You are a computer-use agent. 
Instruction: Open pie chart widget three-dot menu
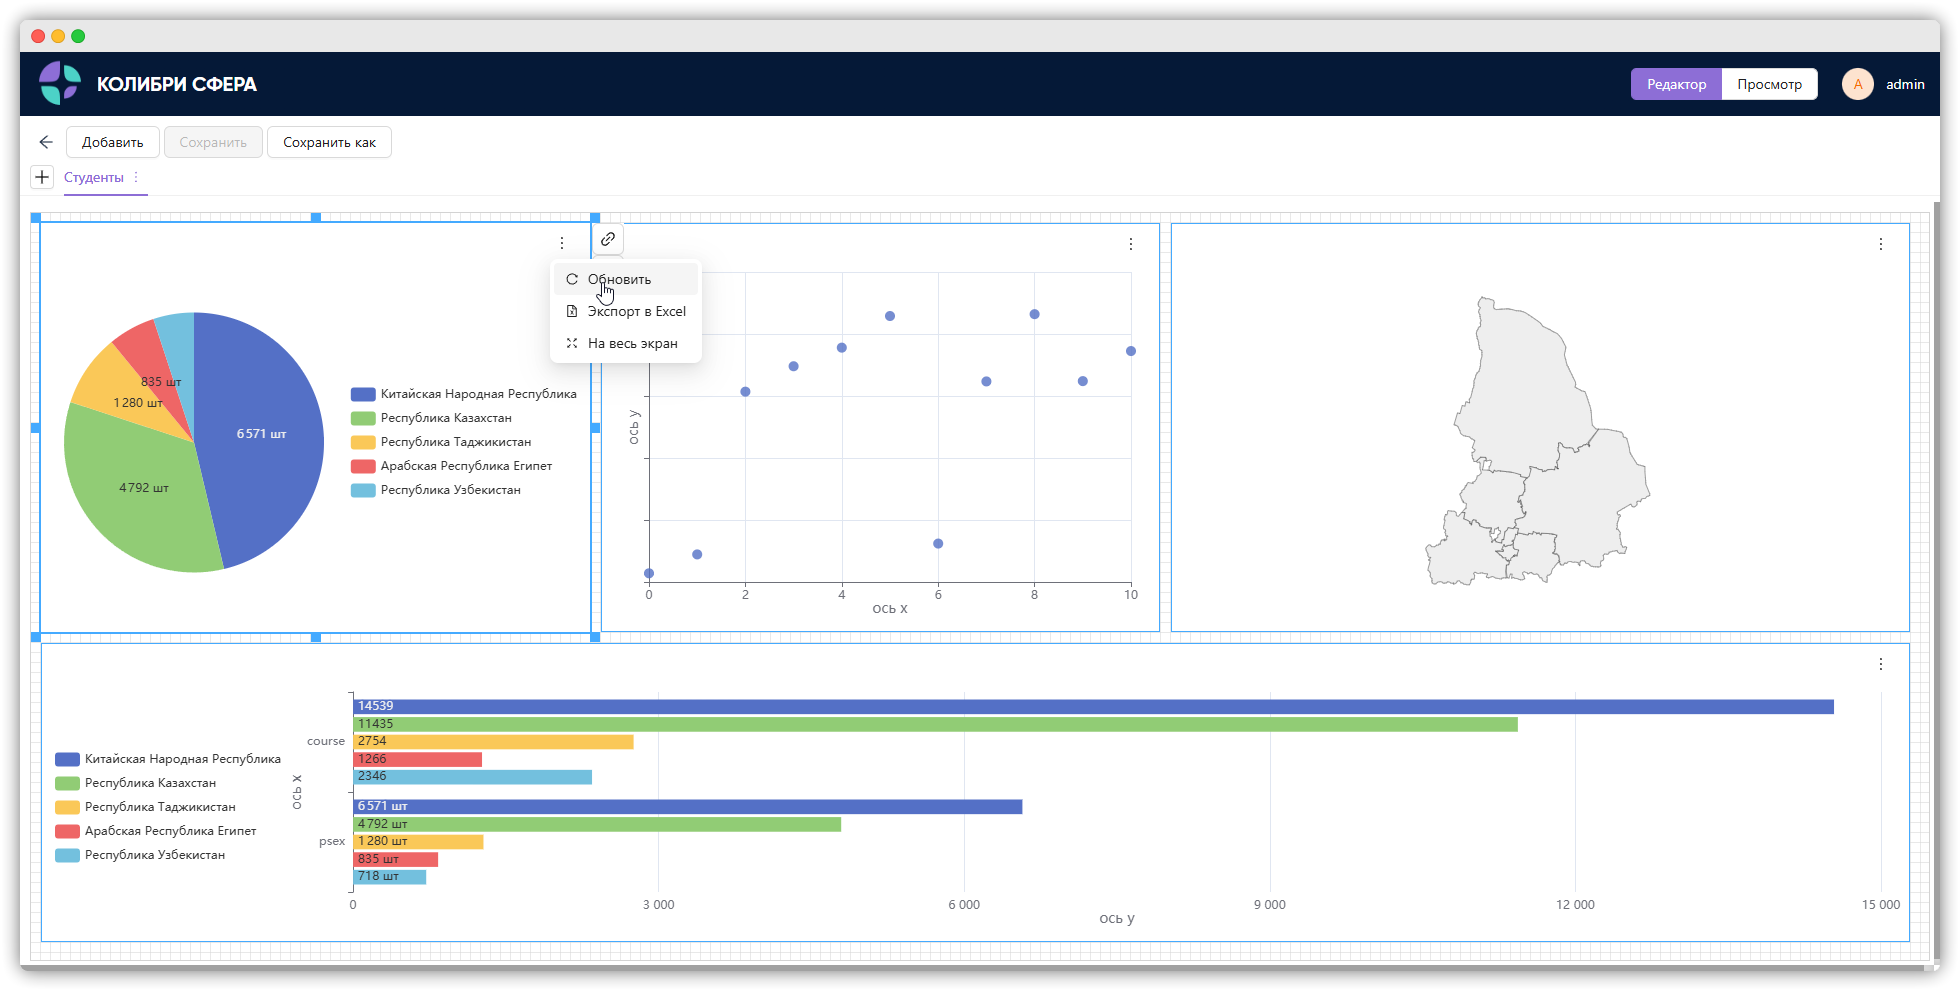[562, 243]
